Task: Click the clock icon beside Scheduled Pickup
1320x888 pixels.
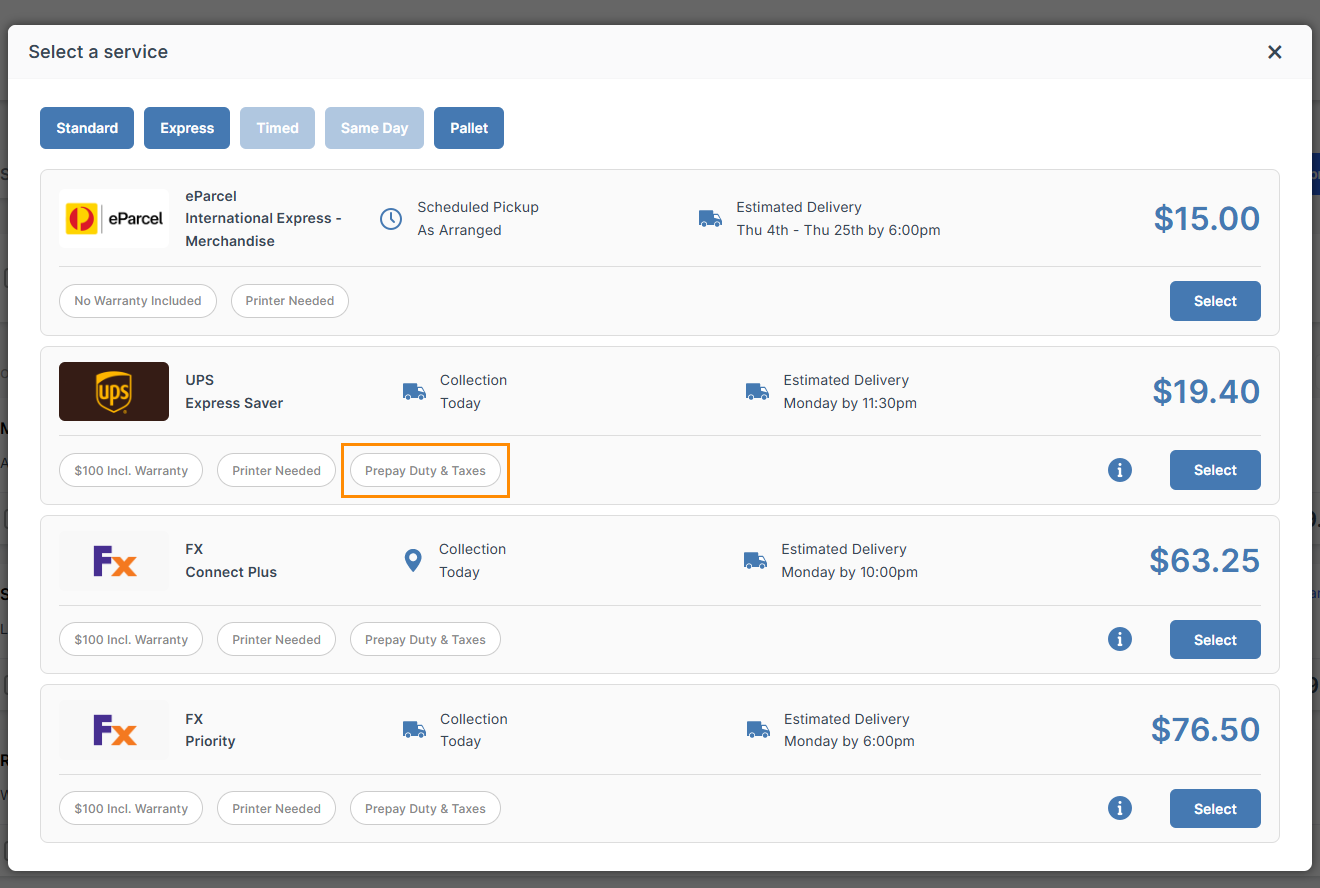Action: (x=391, y=218)
